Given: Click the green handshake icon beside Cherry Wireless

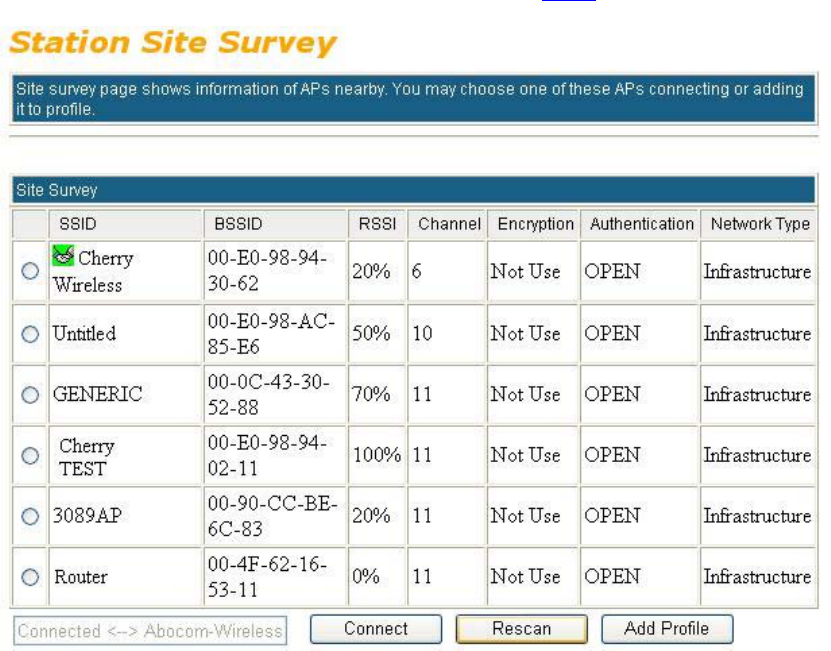Looking at the screenshot, I should point(63,256).
